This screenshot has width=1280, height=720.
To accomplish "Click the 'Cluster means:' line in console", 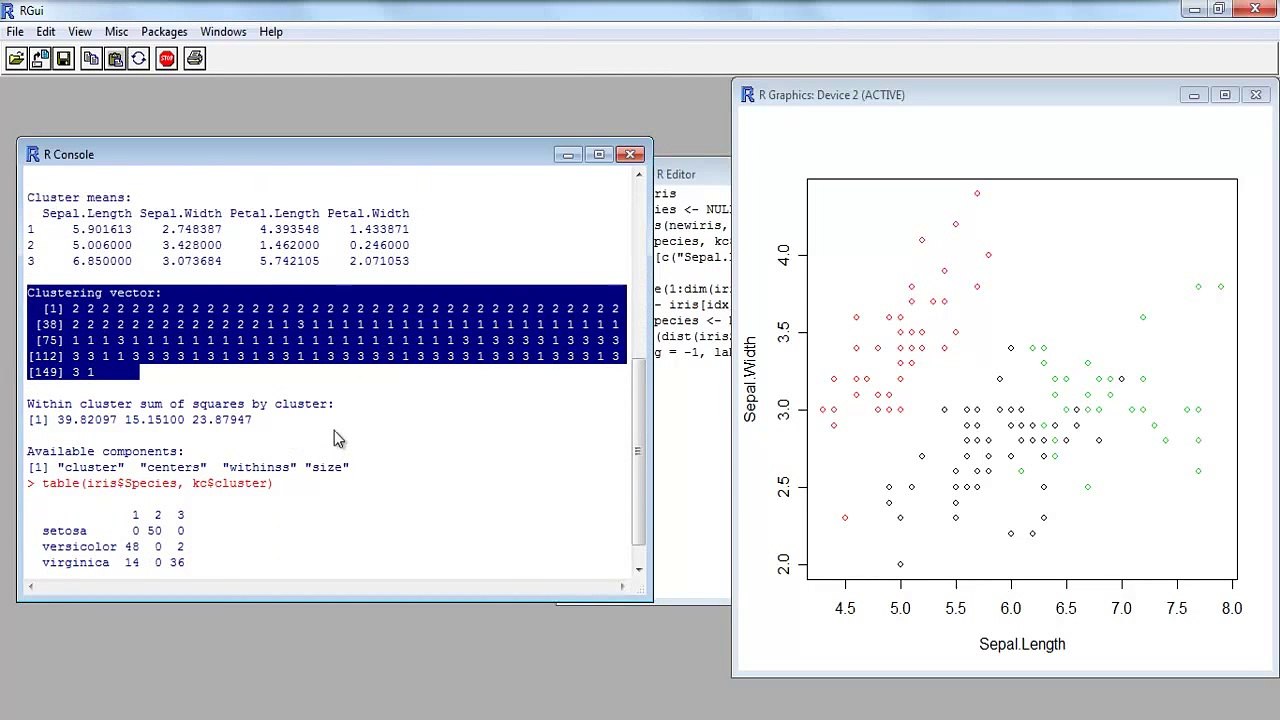I will (79, 197).
